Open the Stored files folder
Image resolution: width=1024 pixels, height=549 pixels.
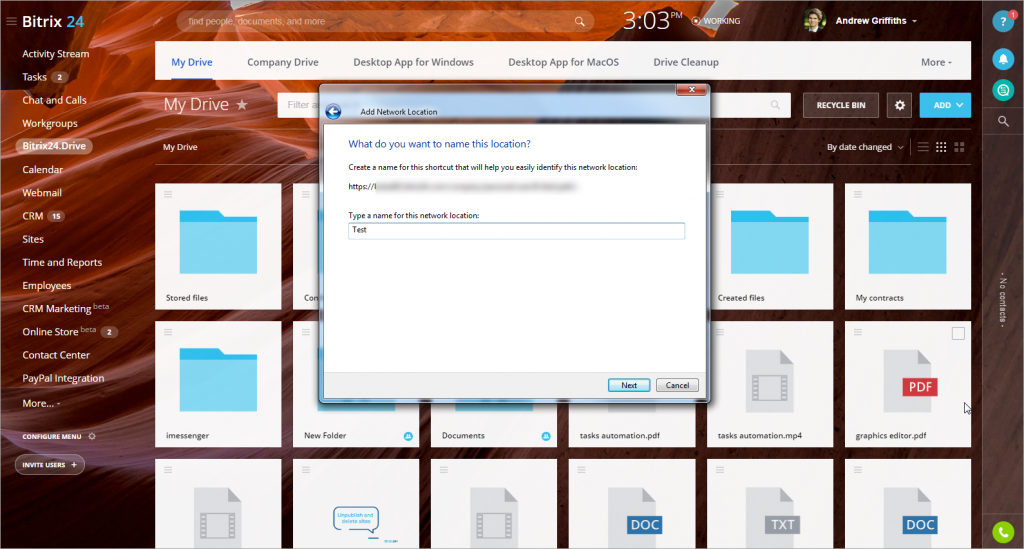218,246
